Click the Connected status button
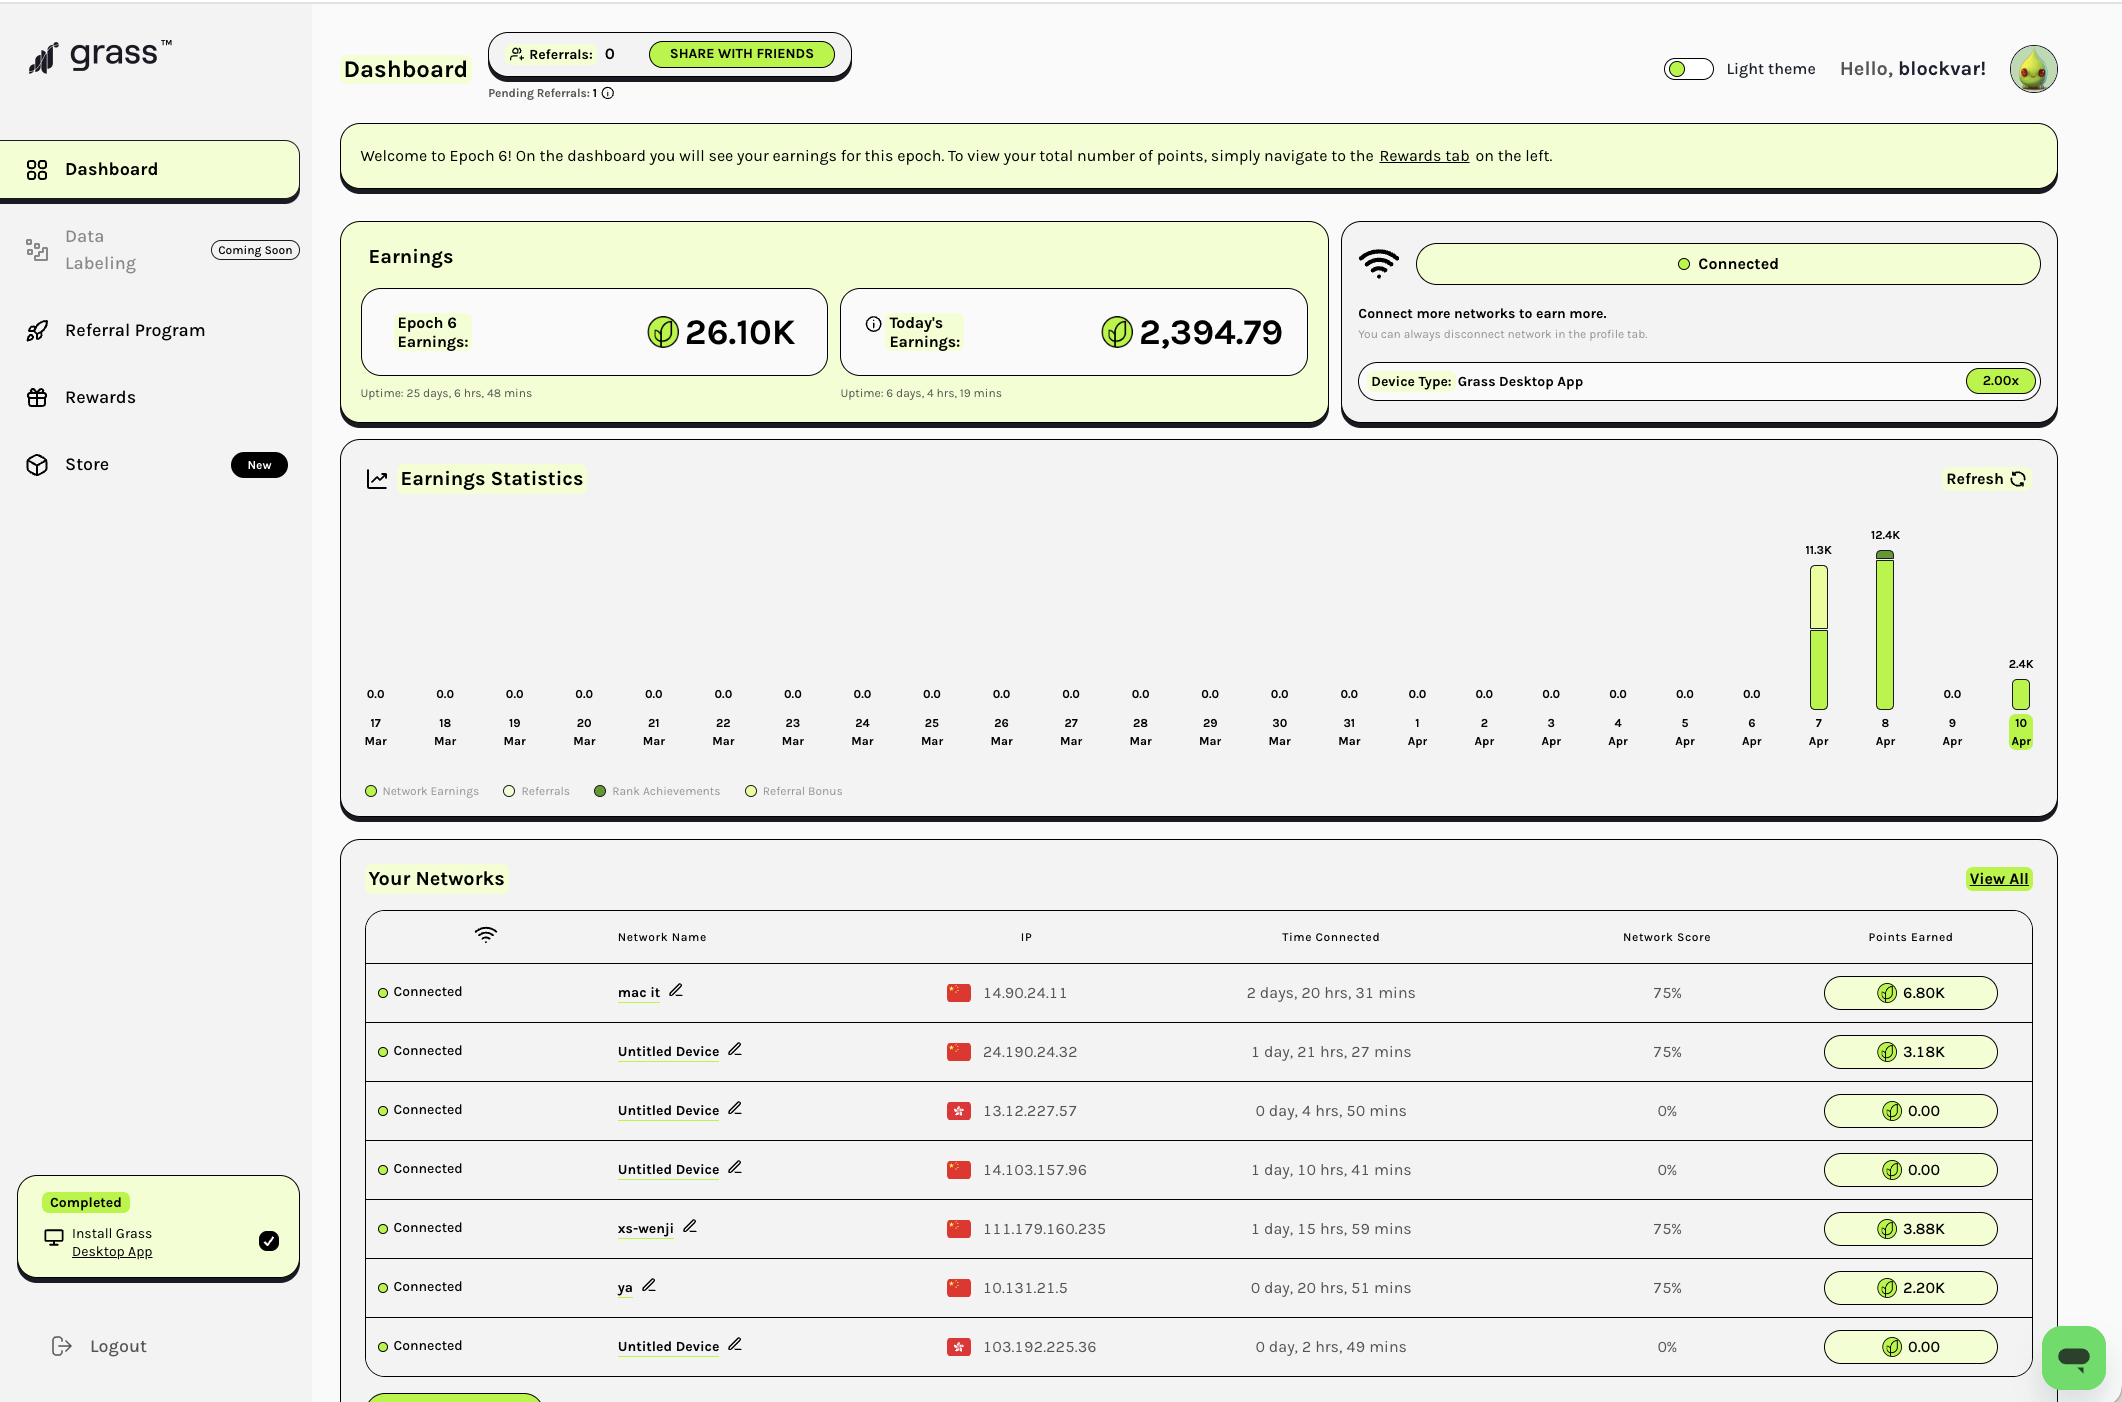 click(x=1728, y=264)
